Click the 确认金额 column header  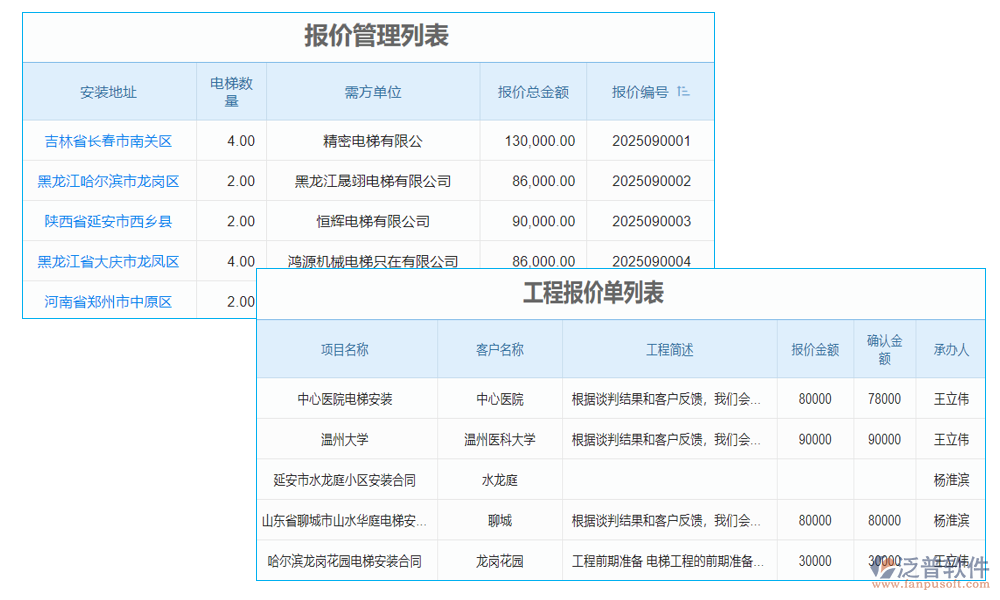pos(884,349)
